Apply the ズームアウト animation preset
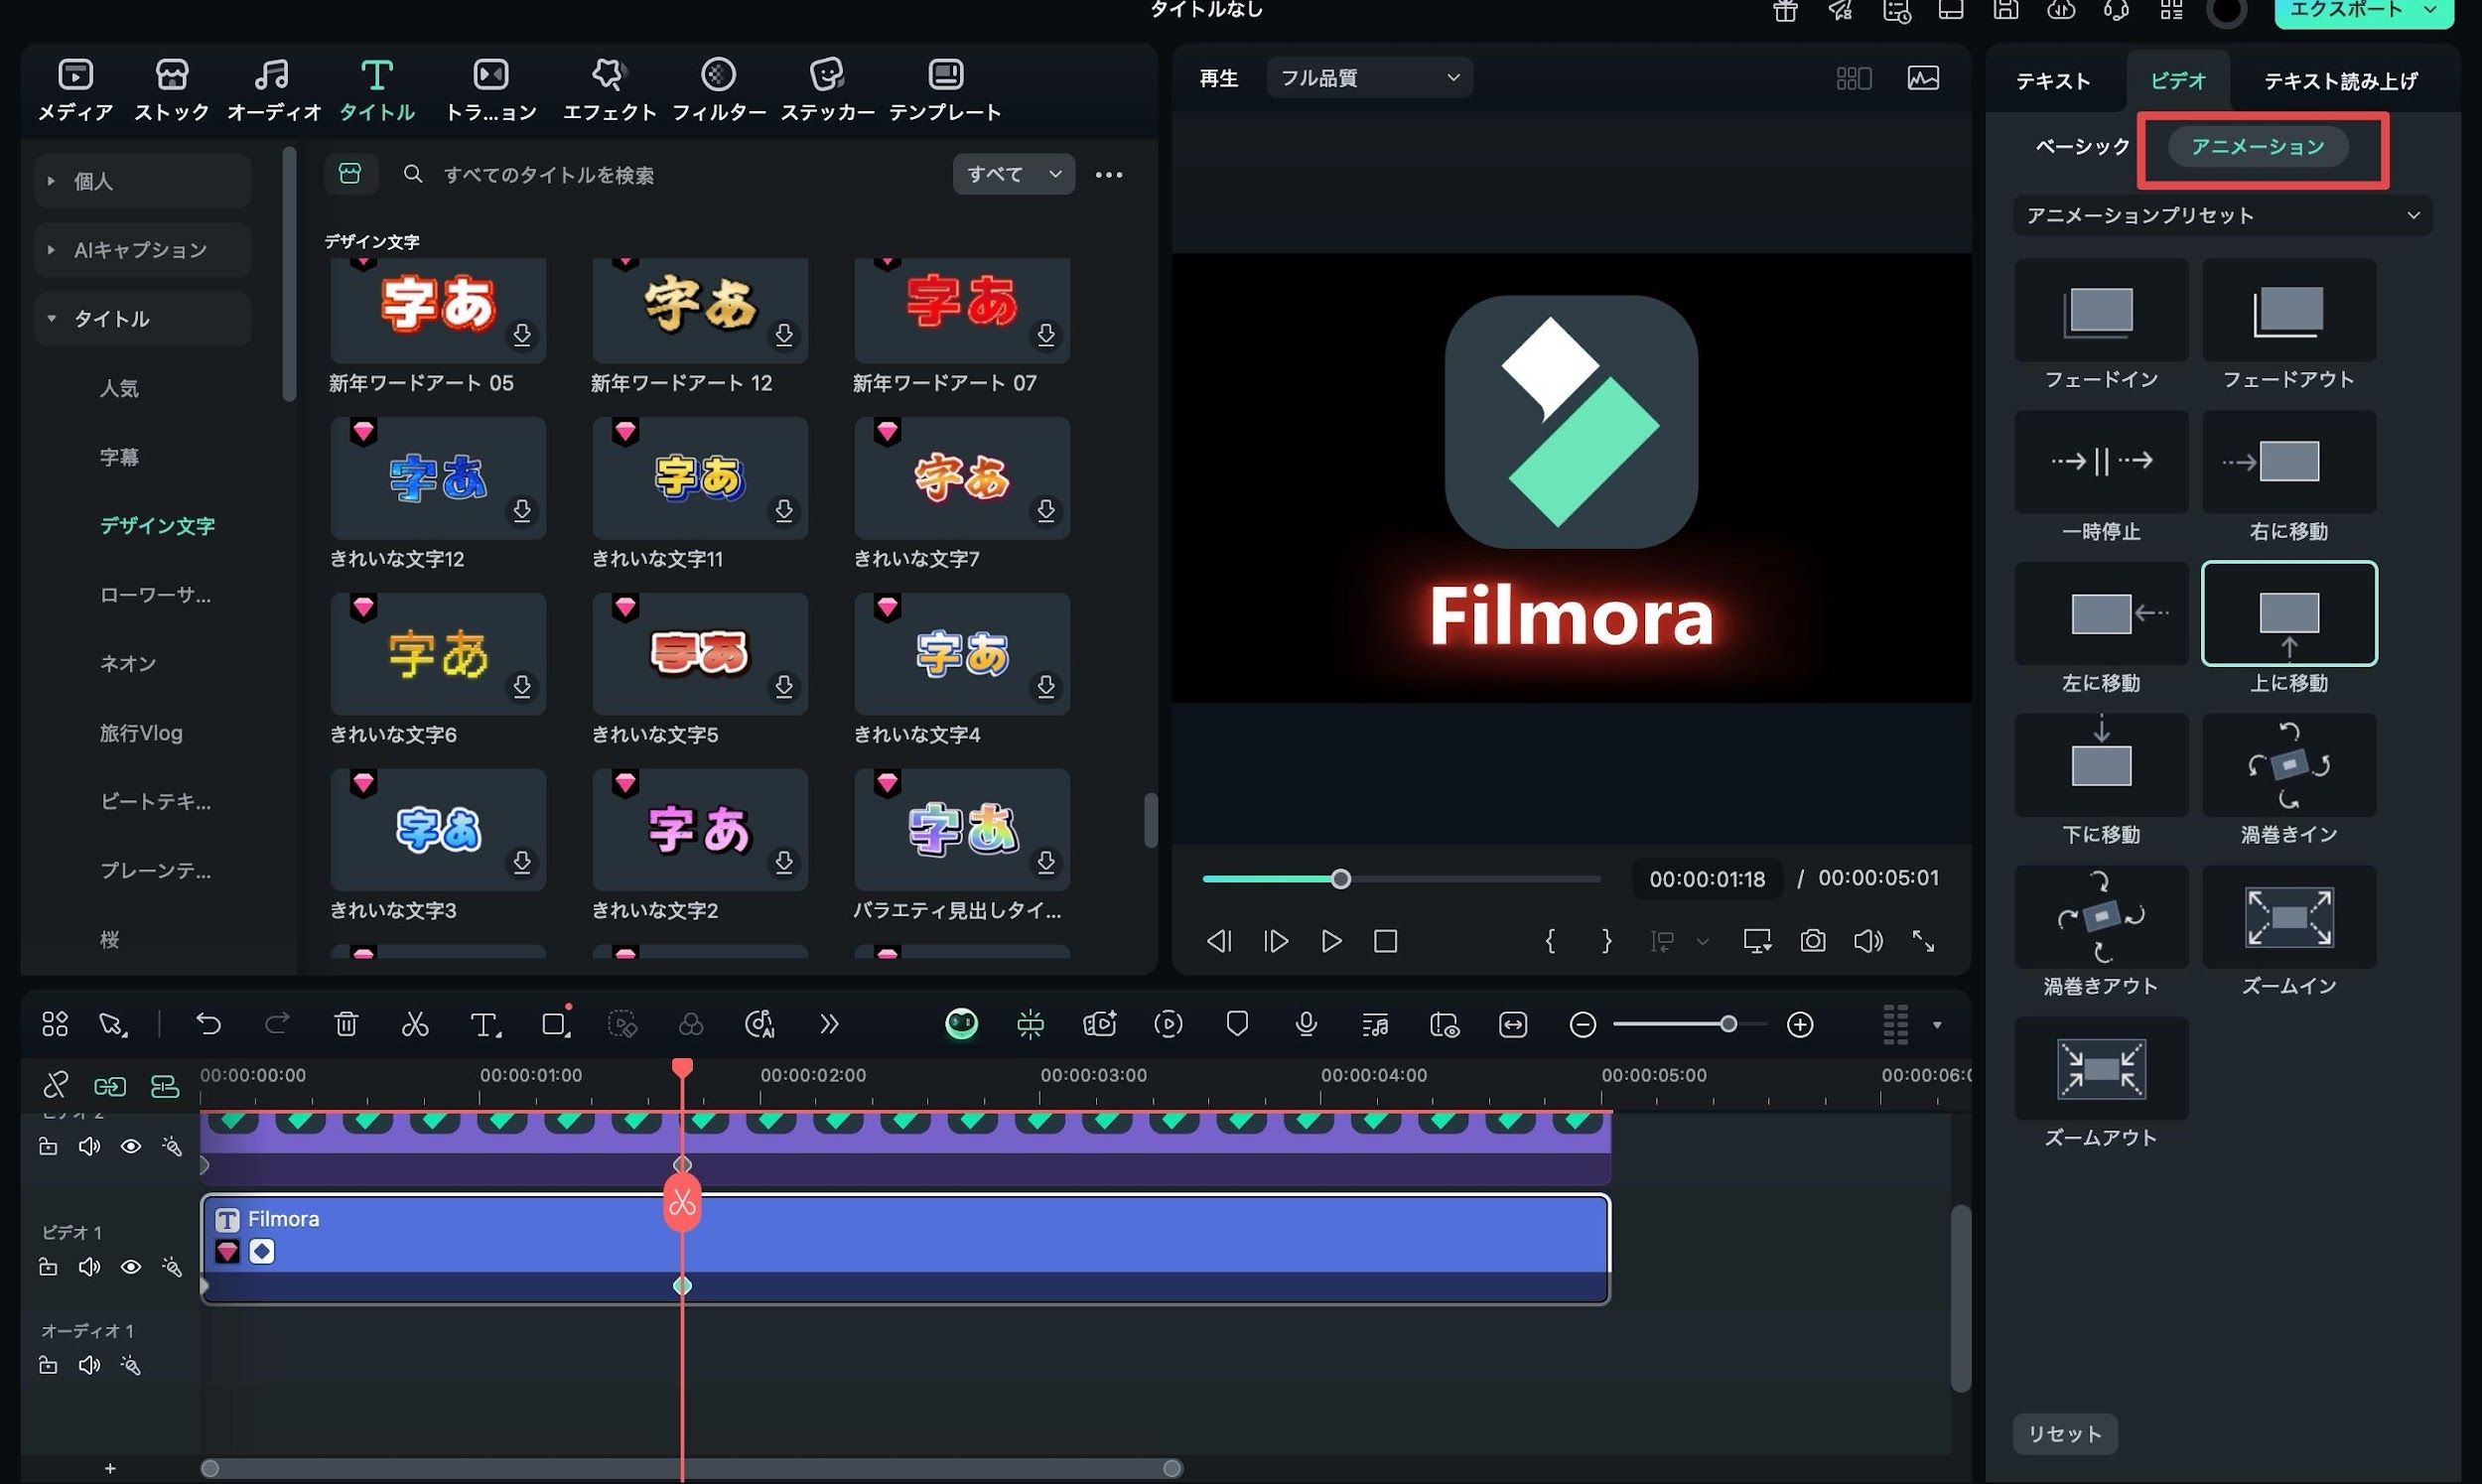 pos(2101,1068)
